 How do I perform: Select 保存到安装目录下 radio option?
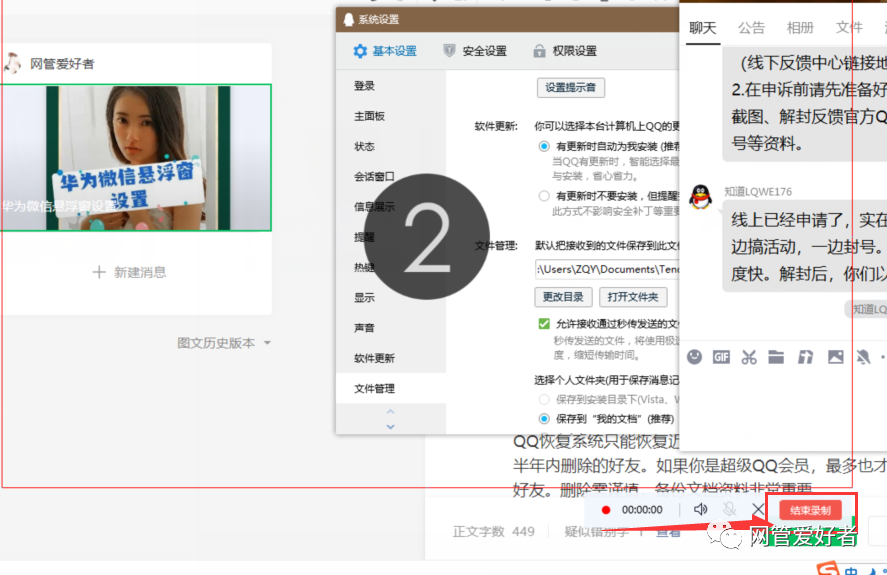tap(544, 400)
